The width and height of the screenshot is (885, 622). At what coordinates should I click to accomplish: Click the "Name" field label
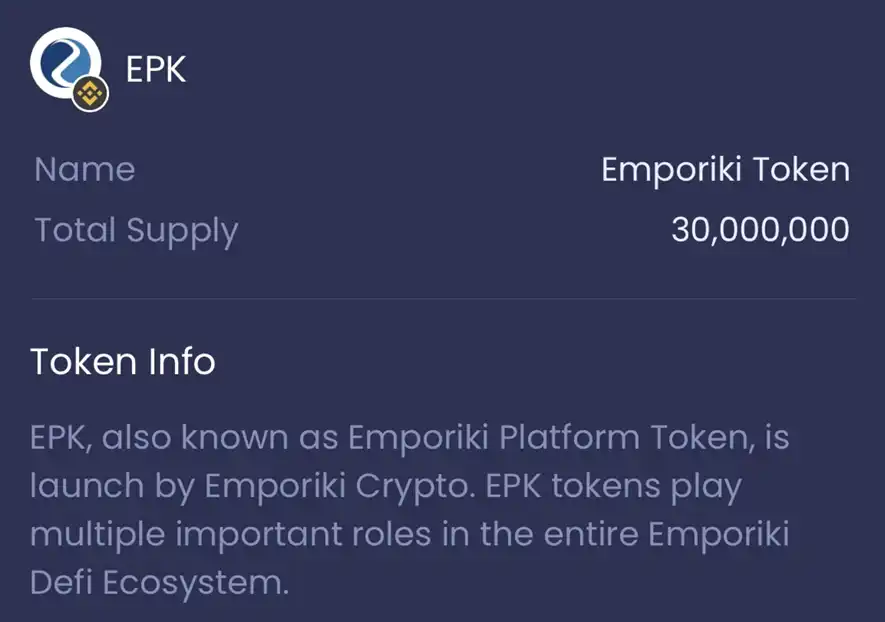pos(85,169)
